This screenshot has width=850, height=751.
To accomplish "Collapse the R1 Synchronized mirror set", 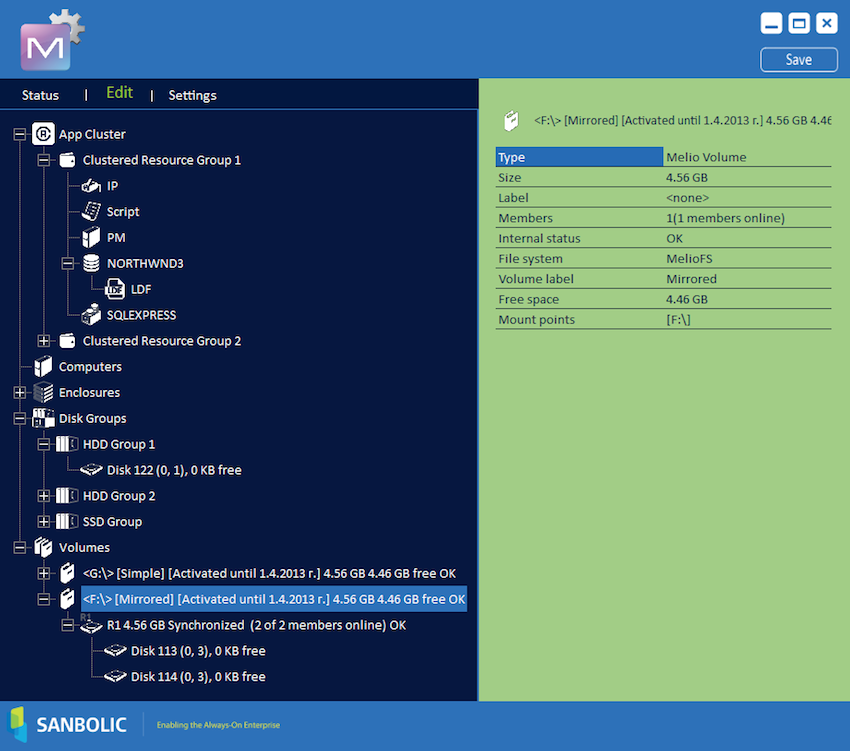I will 67,625.
